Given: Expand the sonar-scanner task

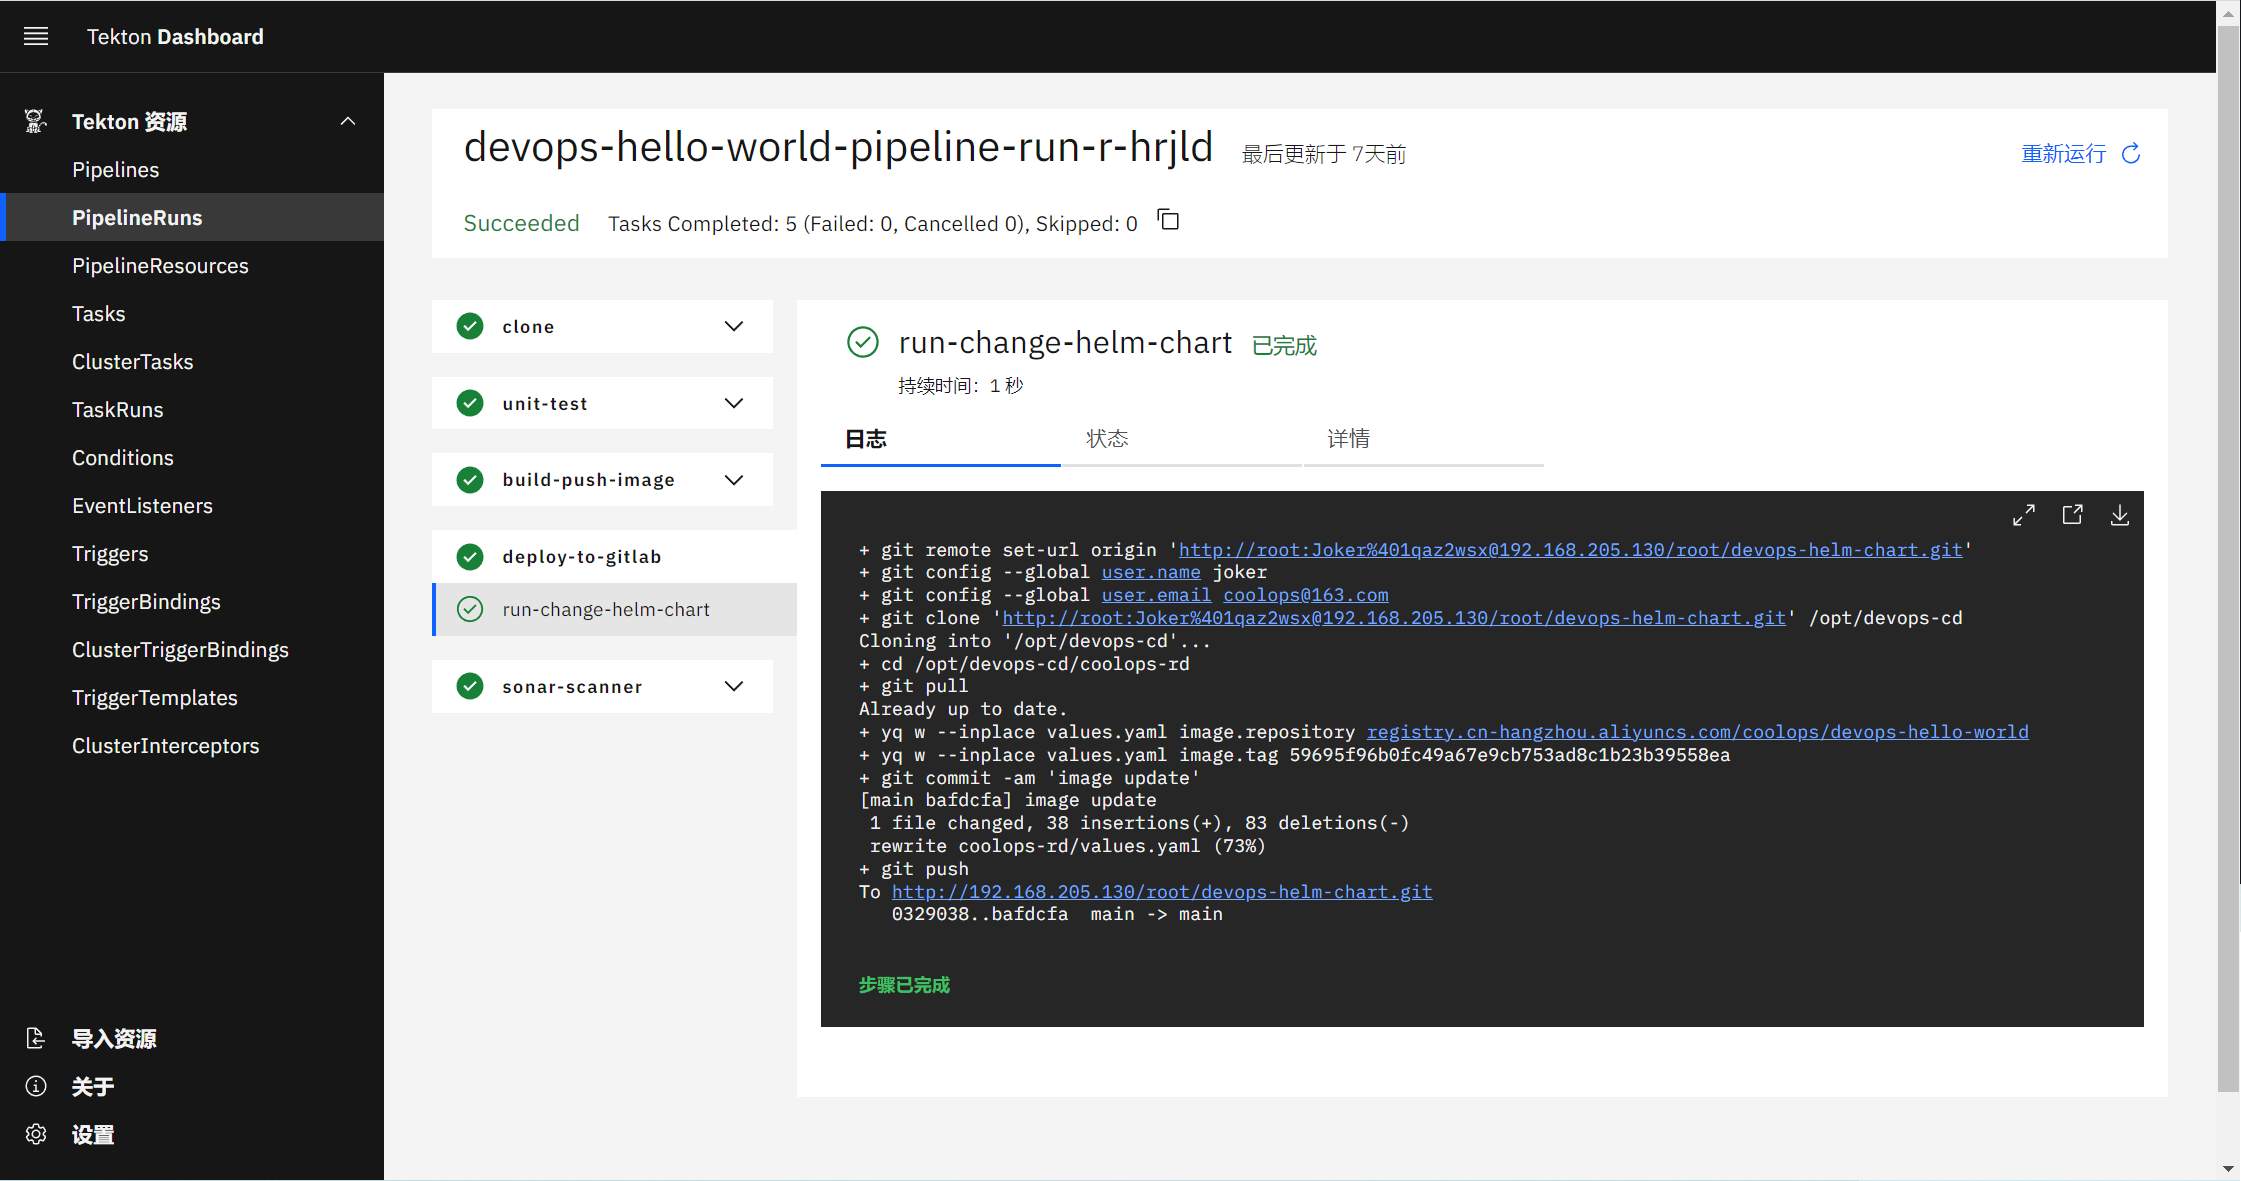Looking at the screenshot, I should (x=734, y=686).
